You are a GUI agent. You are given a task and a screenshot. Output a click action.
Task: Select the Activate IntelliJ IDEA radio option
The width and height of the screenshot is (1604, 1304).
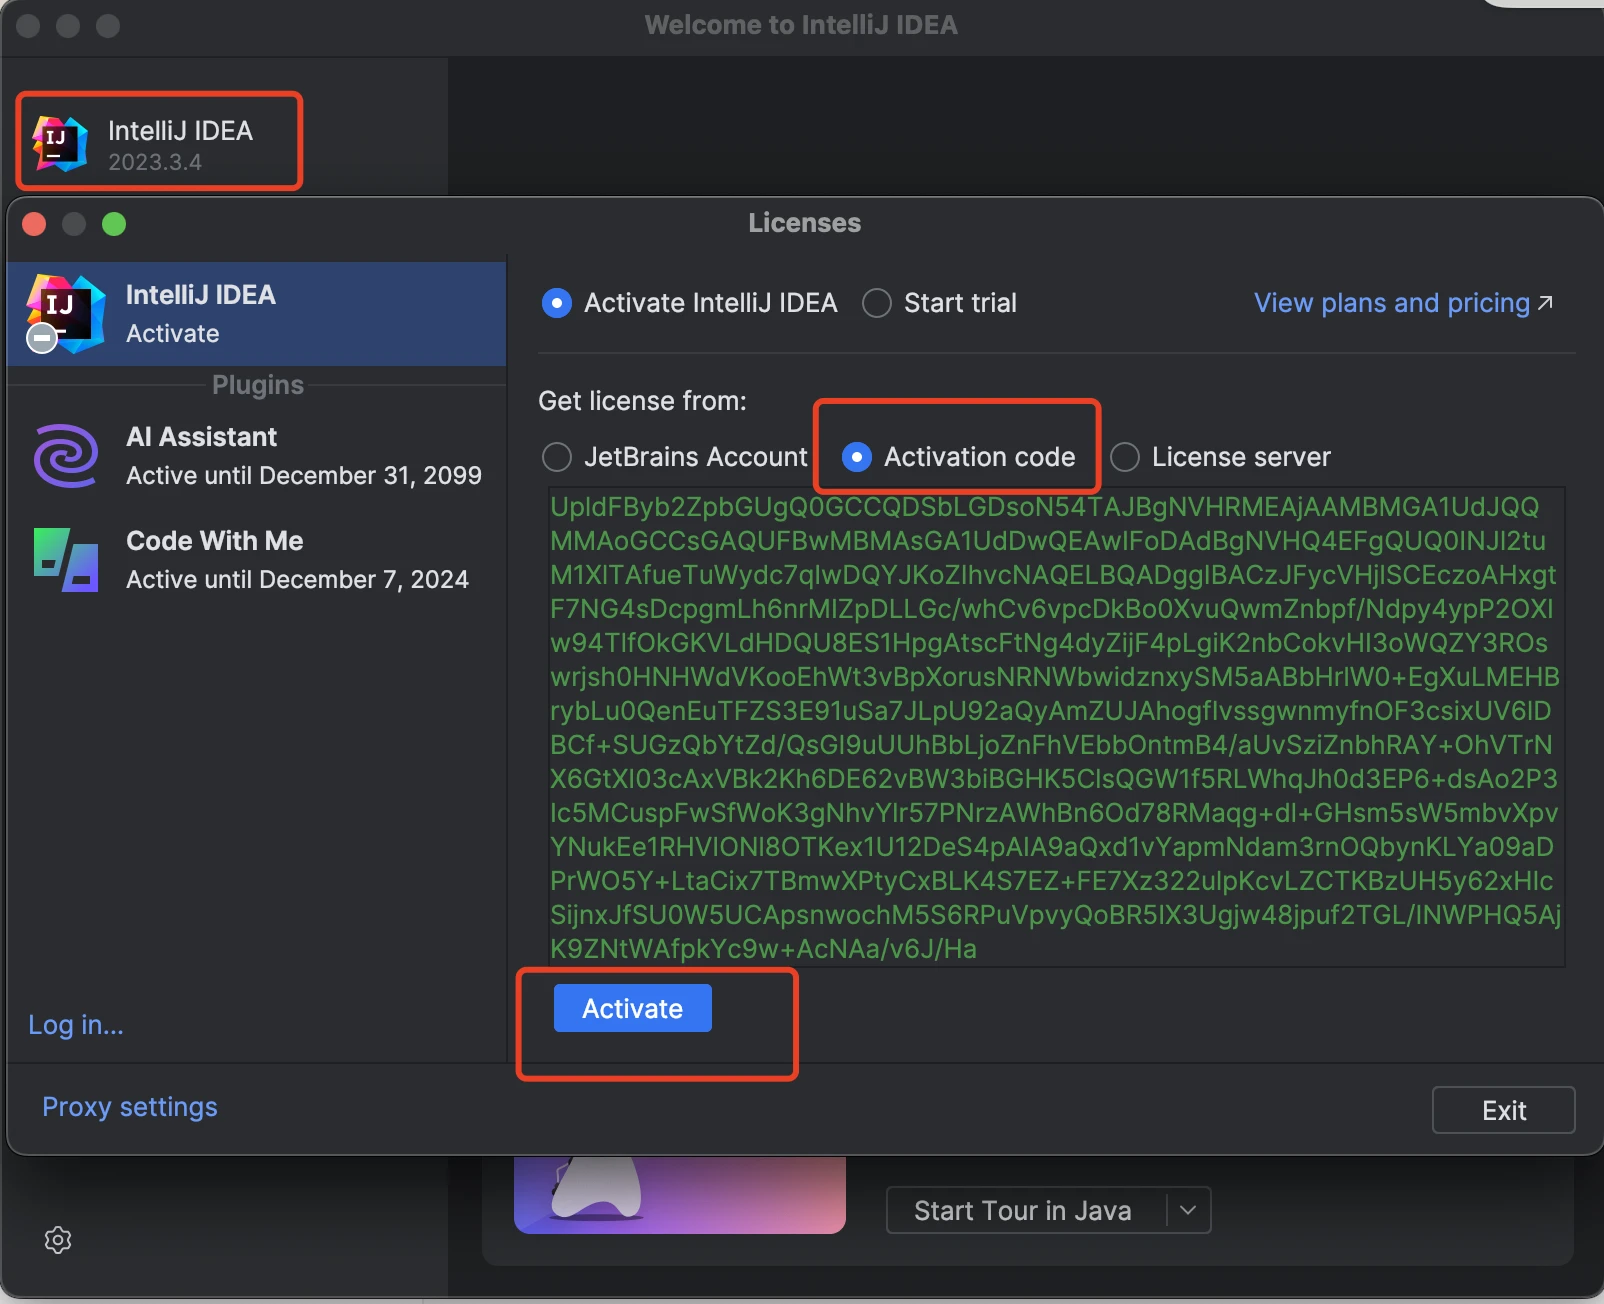pos(557,303)
